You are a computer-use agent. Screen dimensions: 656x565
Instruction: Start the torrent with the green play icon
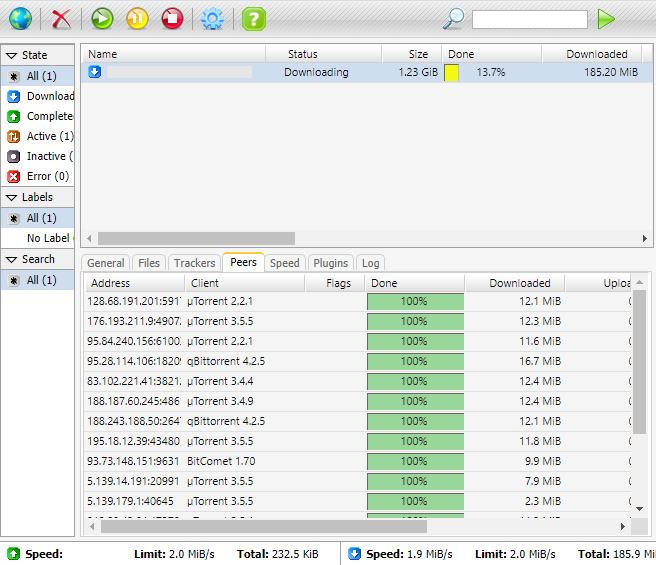tap(102, 18)
